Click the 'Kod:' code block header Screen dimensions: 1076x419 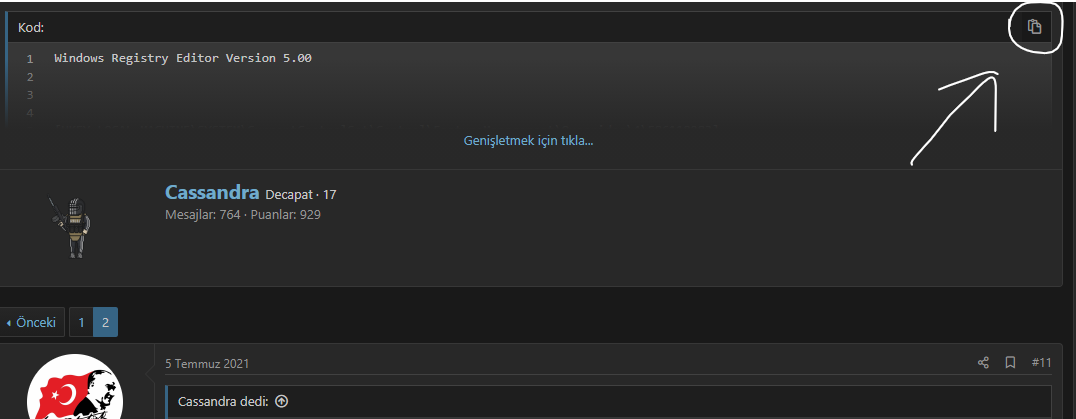pyautogui.click(x=31, y=27)
